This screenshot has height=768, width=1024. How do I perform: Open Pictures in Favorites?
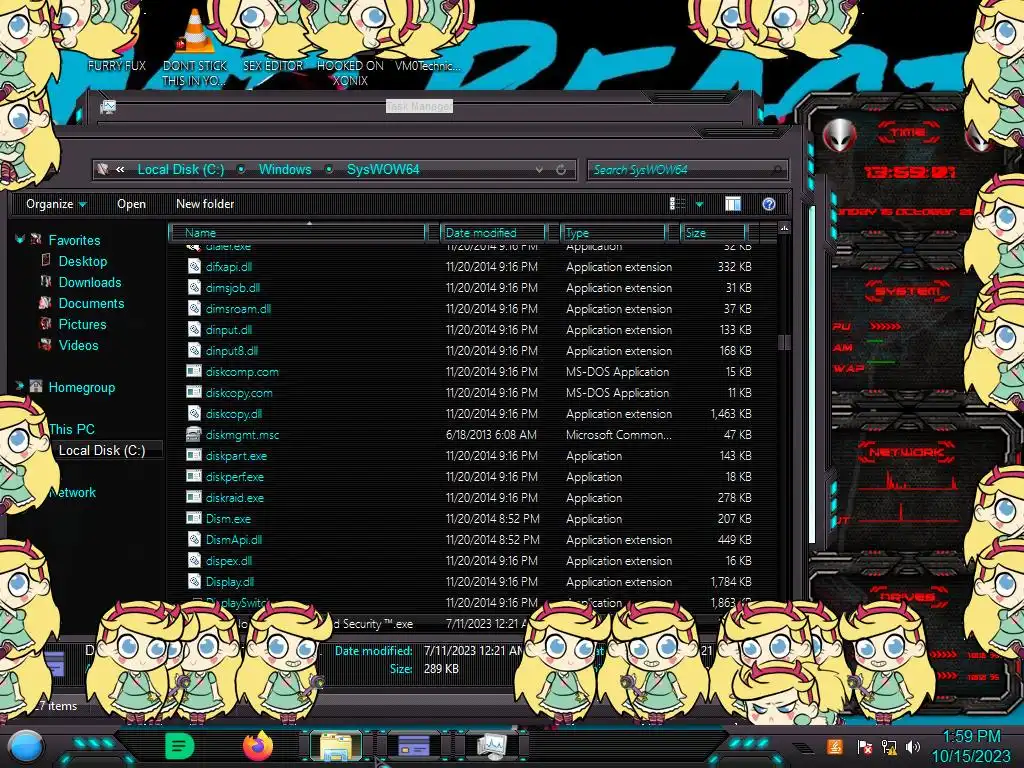coord(82,324)
